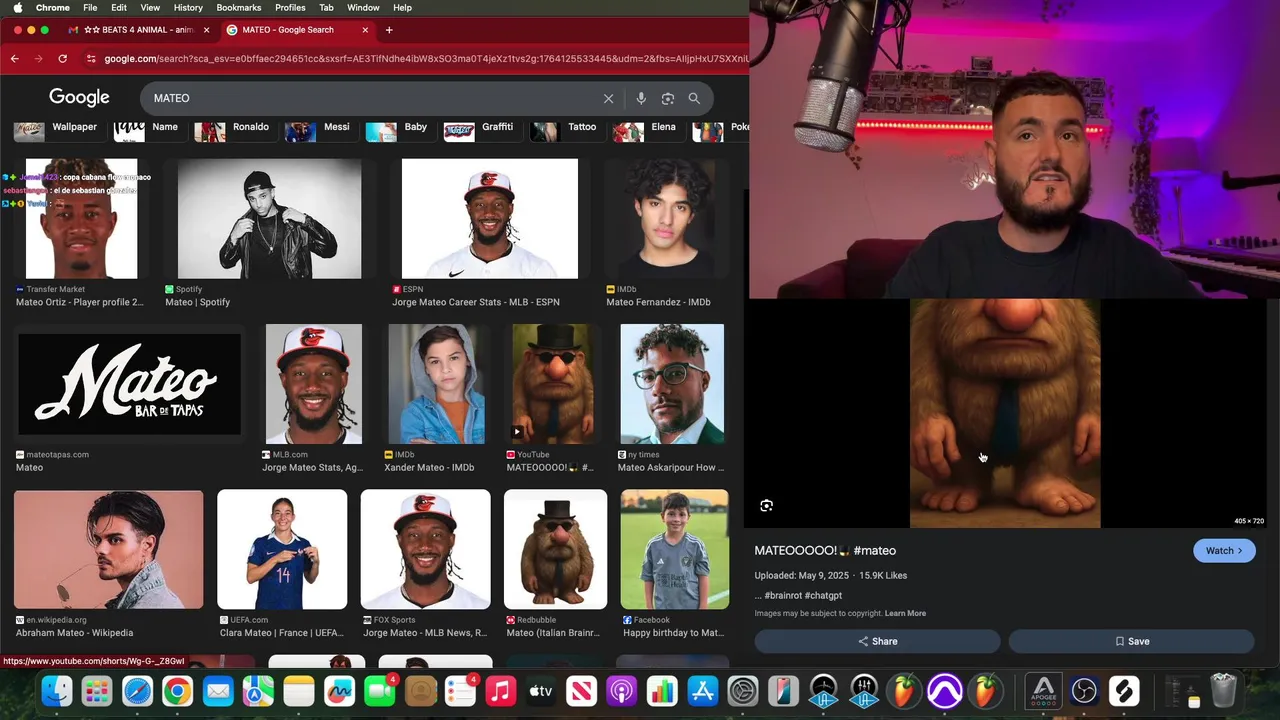Image resolution: width=1280 pixels, height=720 pixels.
Task: Open Launchpad from the dock
Action: 97,691
